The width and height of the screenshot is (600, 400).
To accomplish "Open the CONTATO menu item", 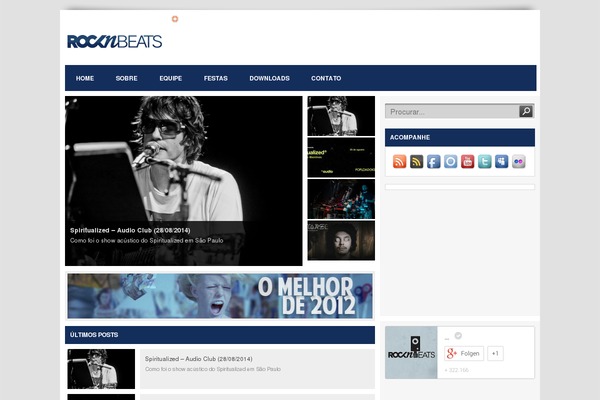I will pyautogui.click(x=326, y=78).
